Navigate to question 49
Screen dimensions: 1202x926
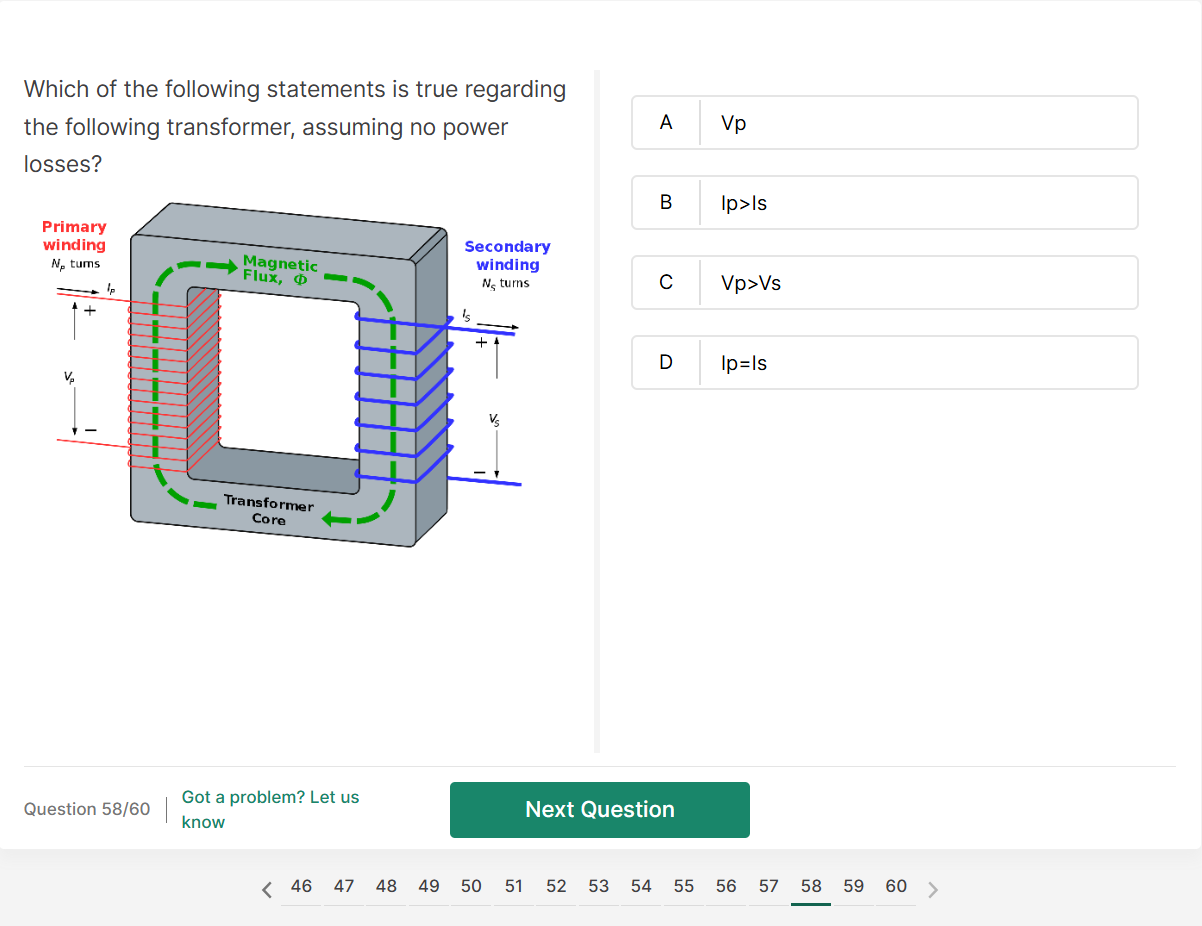click(x=429, y=886)
